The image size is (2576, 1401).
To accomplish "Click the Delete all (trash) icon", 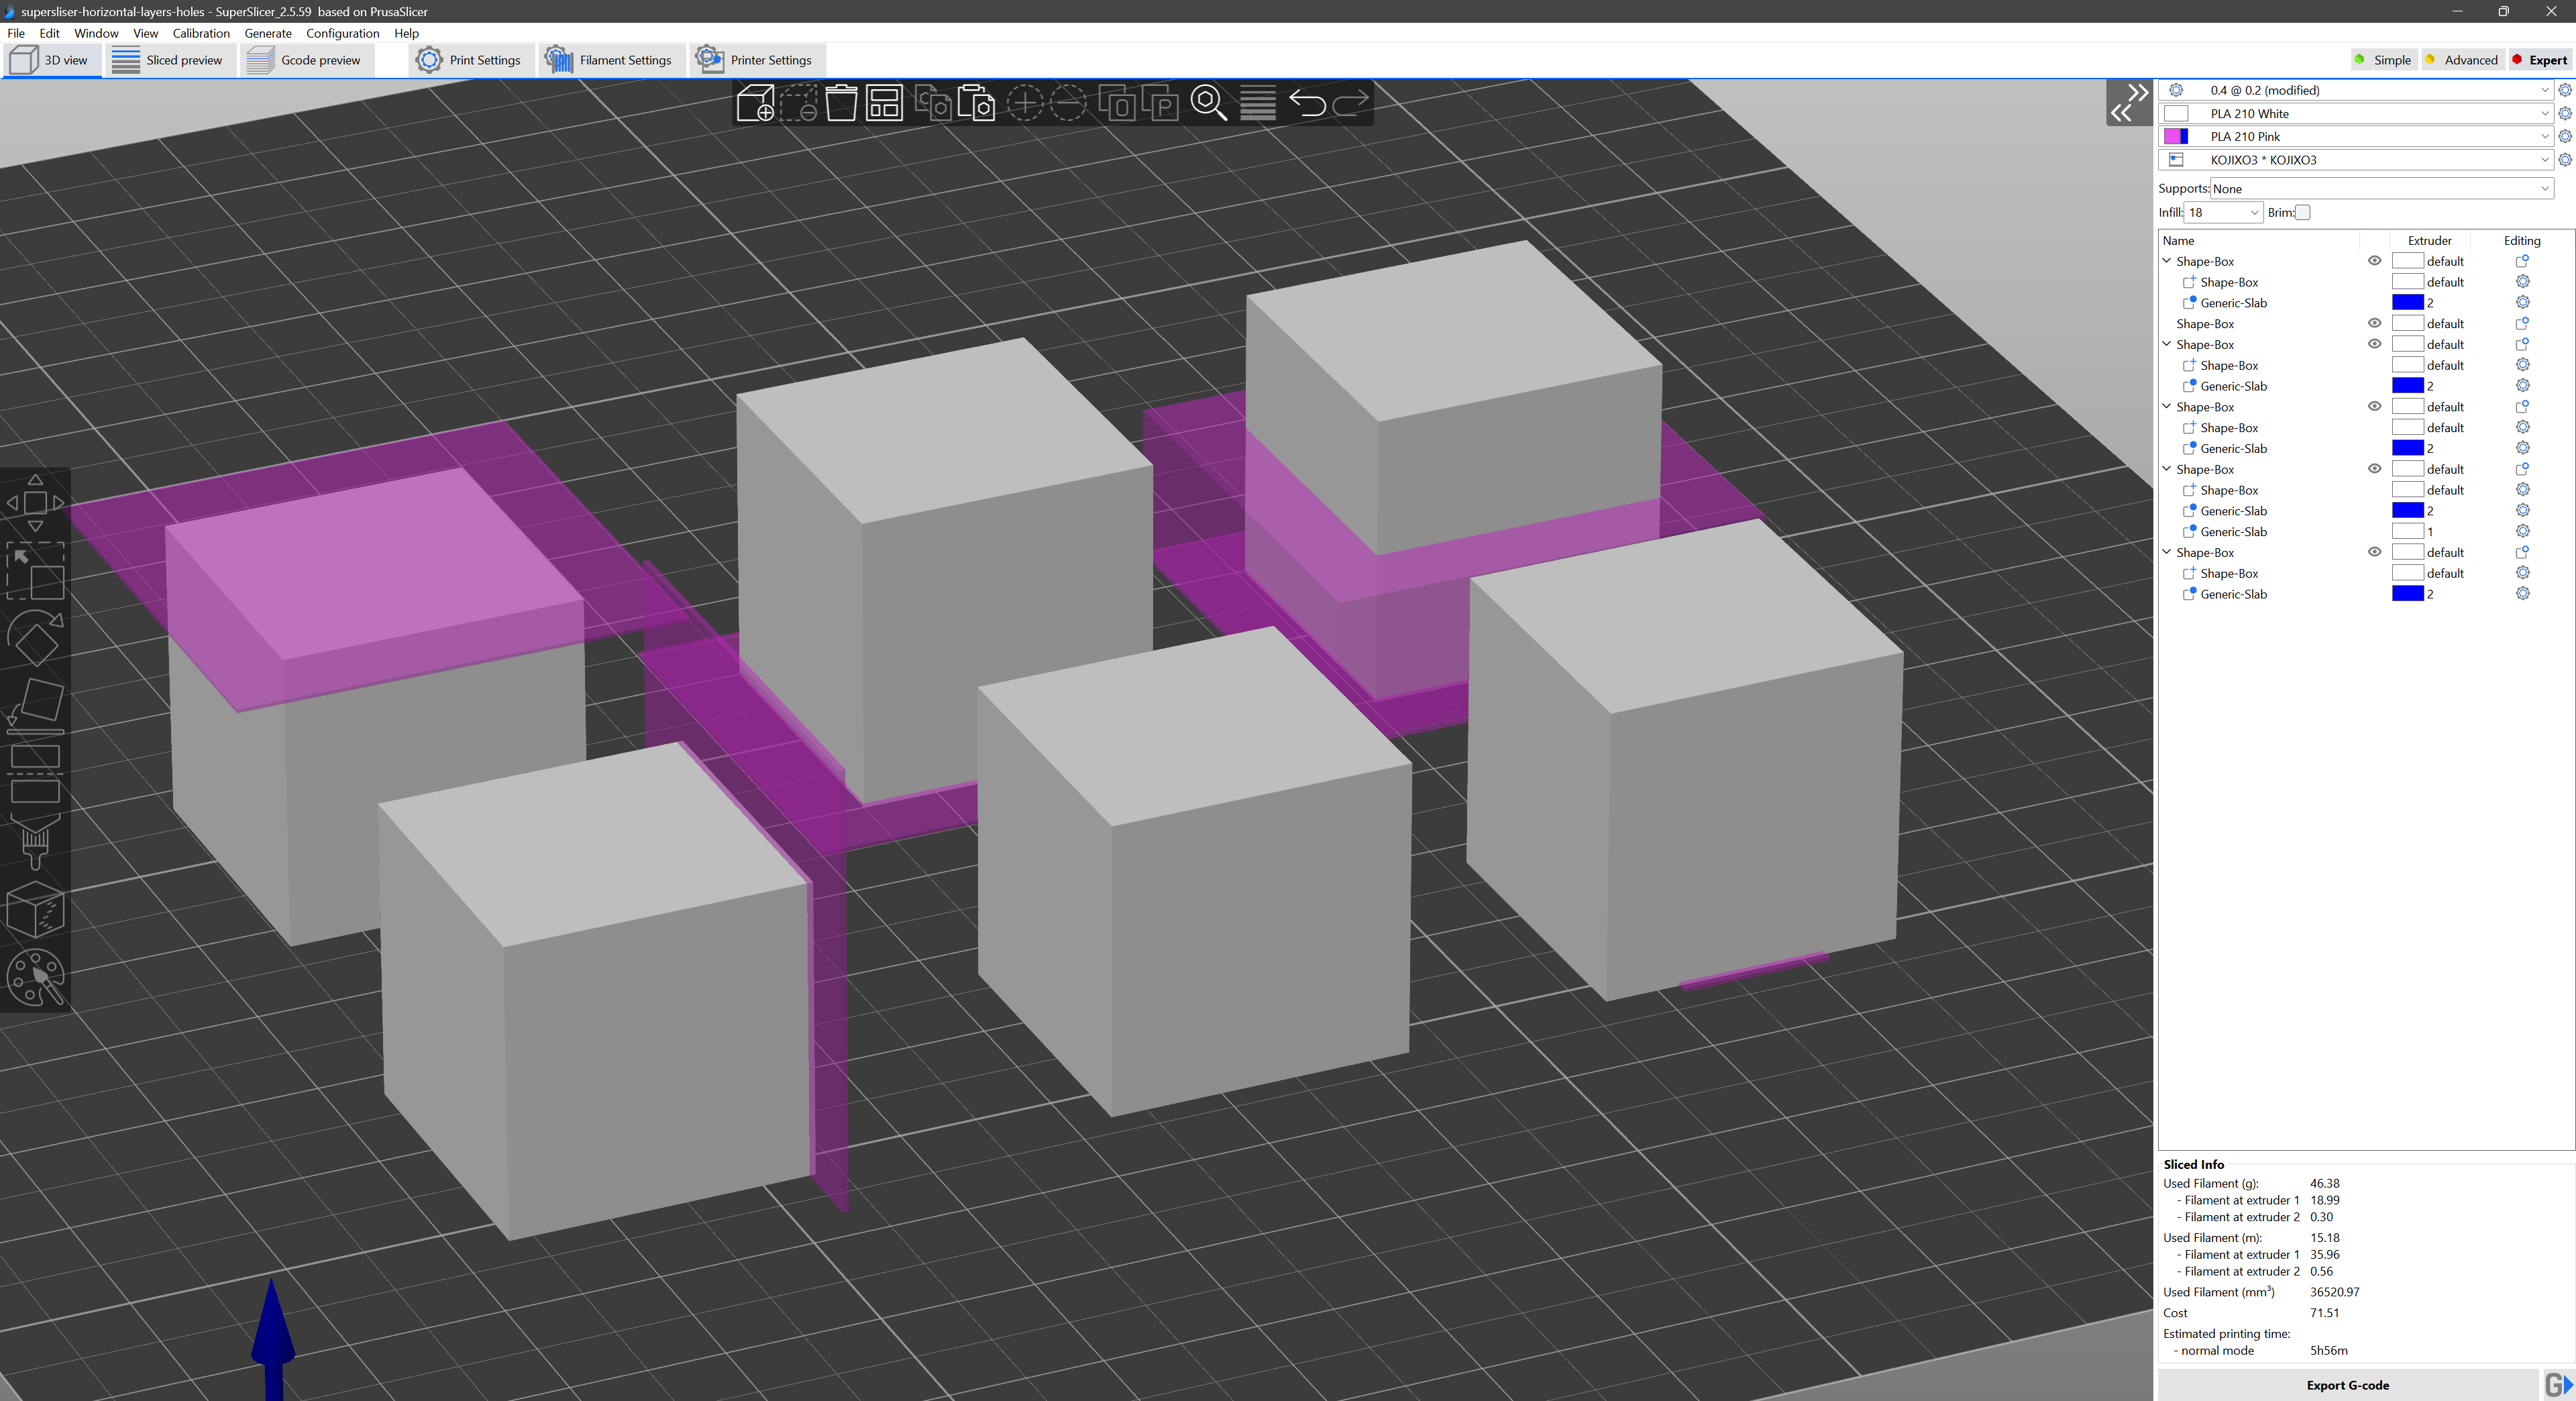I will pyautogui.click(x=841, y=103).
